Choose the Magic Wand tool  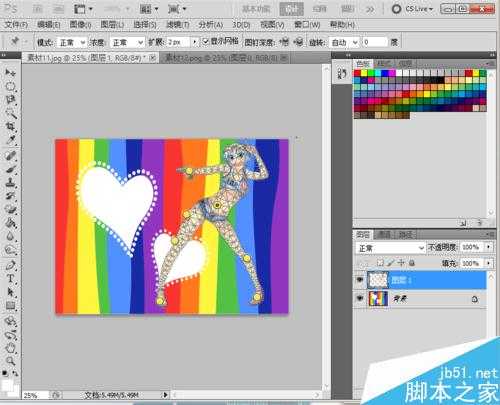(x=10, y=114)
